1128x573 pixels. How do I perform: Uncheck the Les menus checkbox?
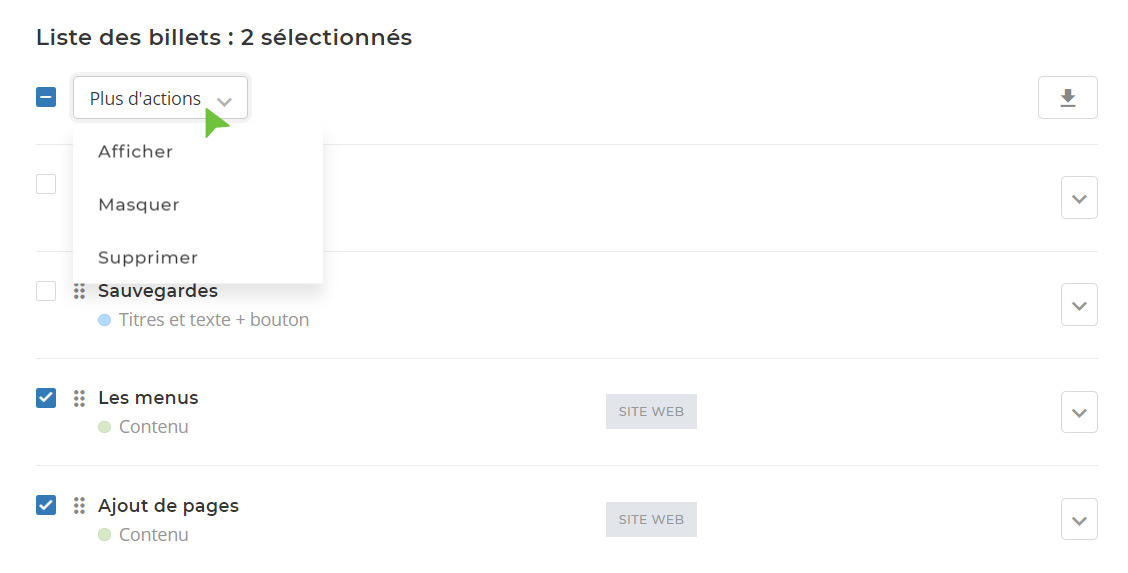(46, 398)
